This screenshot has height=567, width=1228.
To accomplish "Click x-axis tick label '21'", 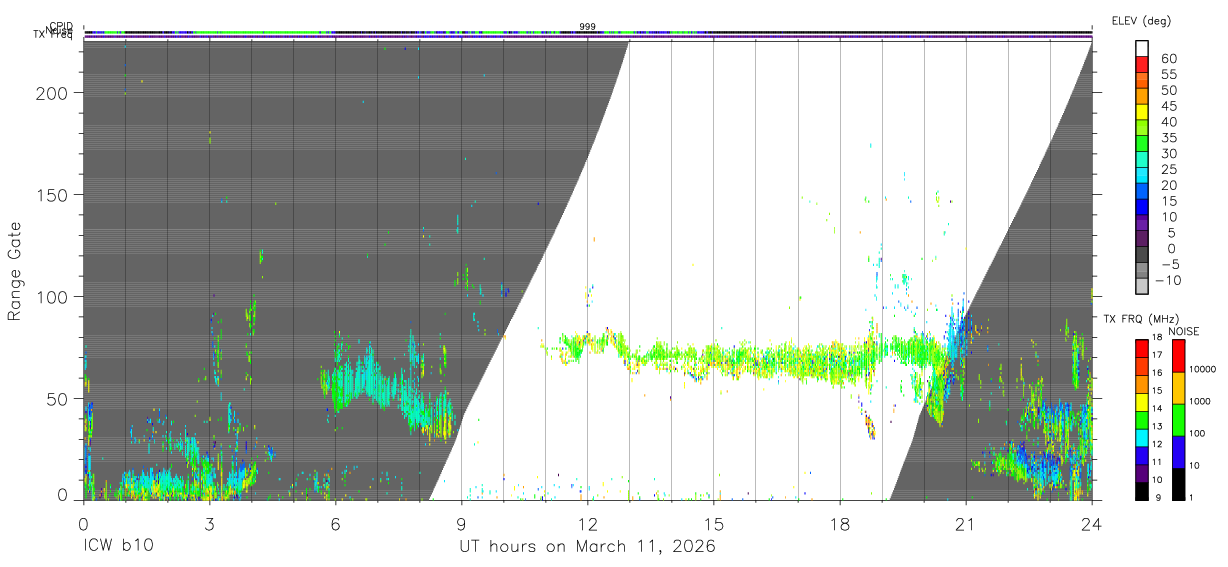I will (x=965, y=523).
